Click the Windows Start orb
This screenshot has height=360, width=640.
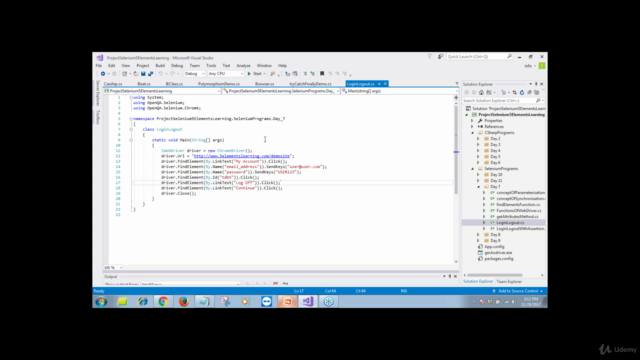101,302
